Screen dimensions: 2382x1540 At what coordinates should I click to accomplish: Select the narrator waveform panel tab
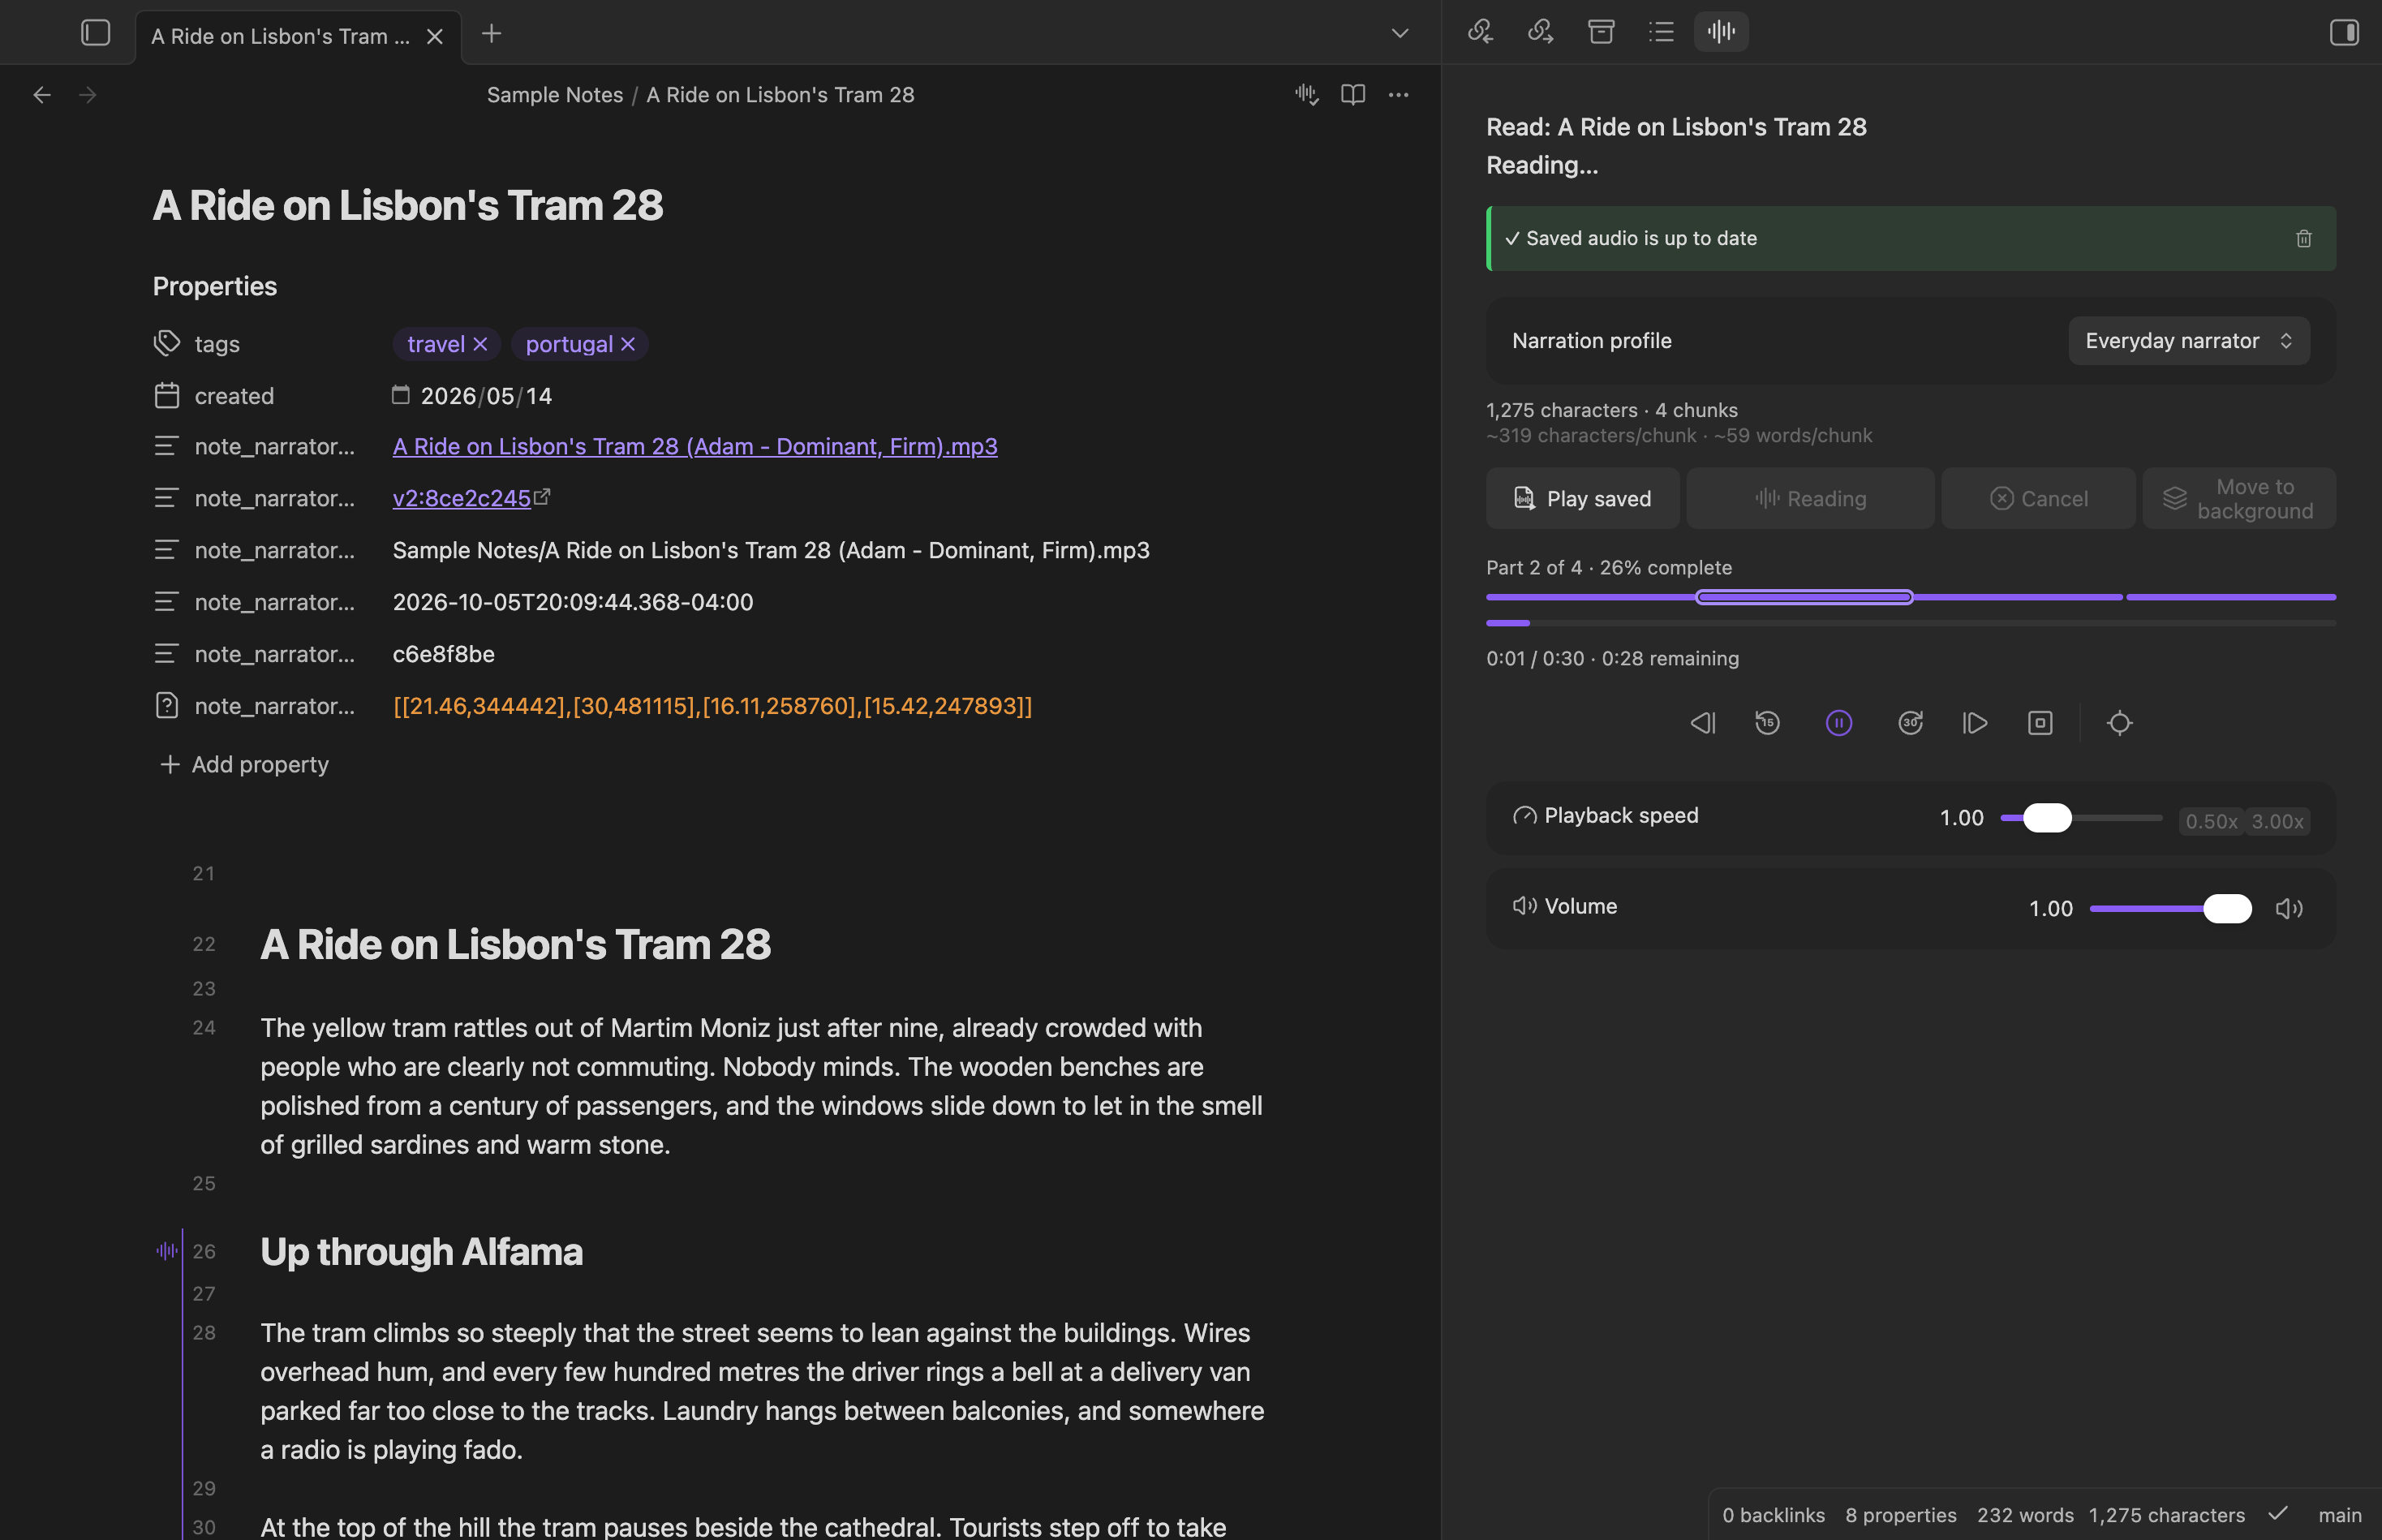[x=1721, y=32]
